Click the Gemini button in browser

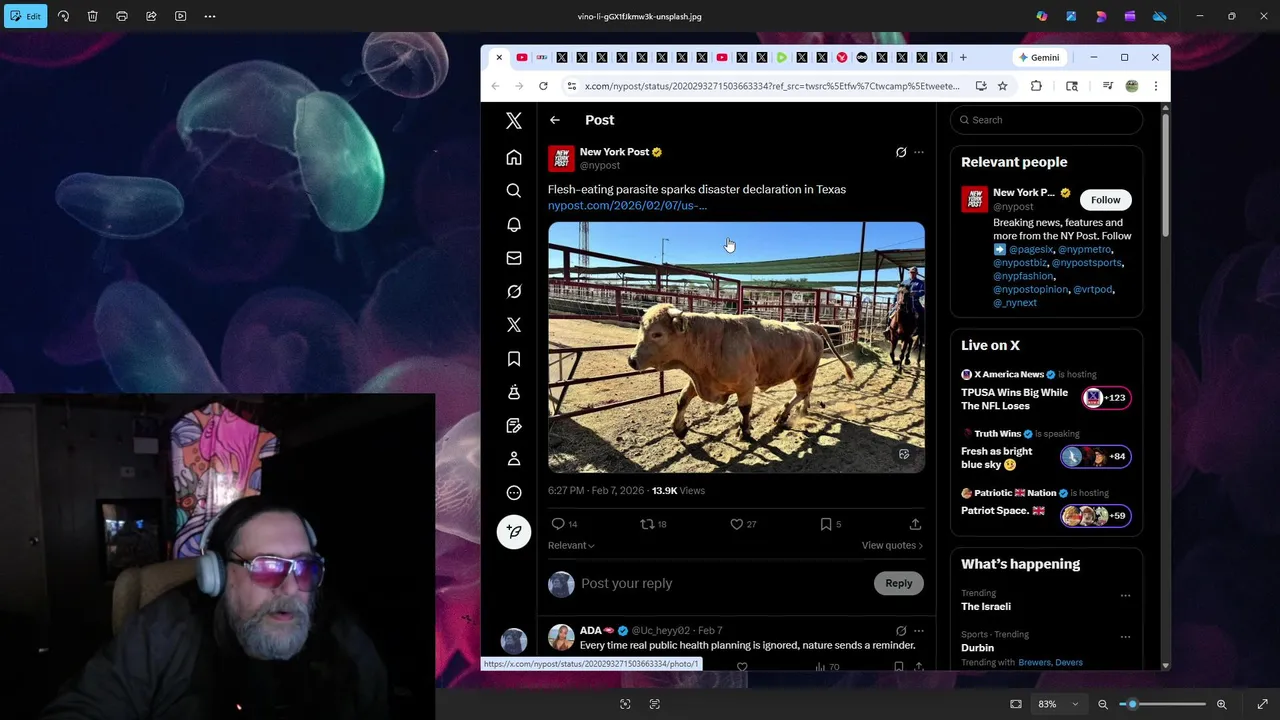click(1039, 57)
